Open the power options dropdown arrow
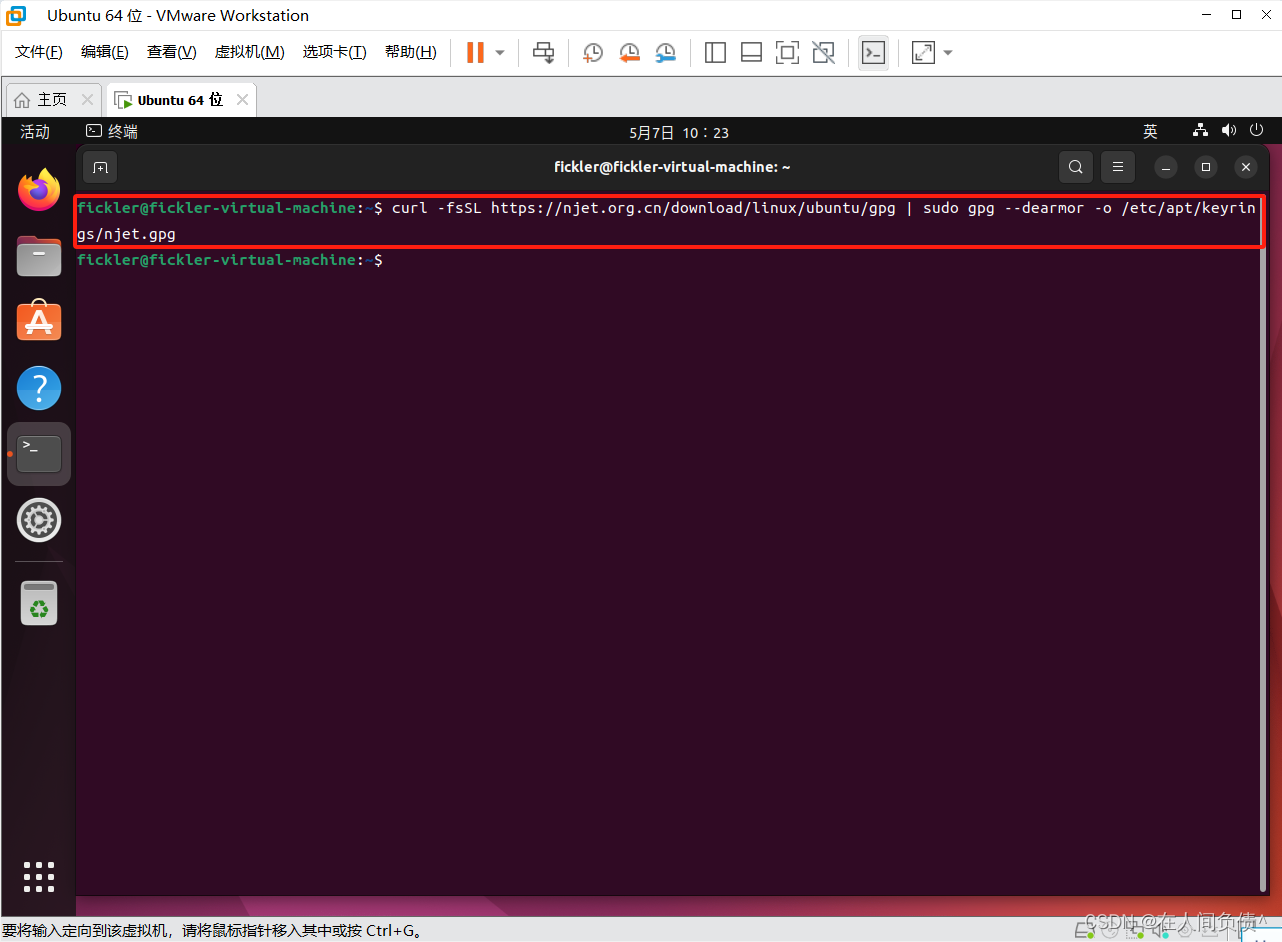This screenshot has width=1282, height=942. [500, 53]
